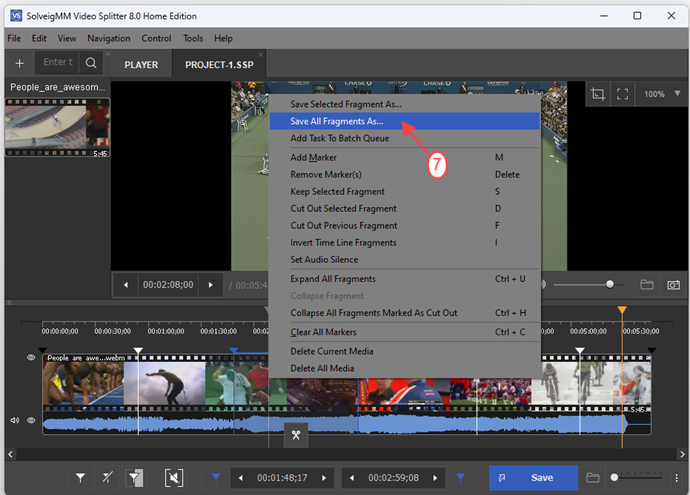Choose Cut Out Selected Fragment
Image resolution: width=690 pixels, height=495 pixels.
[404, 209]
